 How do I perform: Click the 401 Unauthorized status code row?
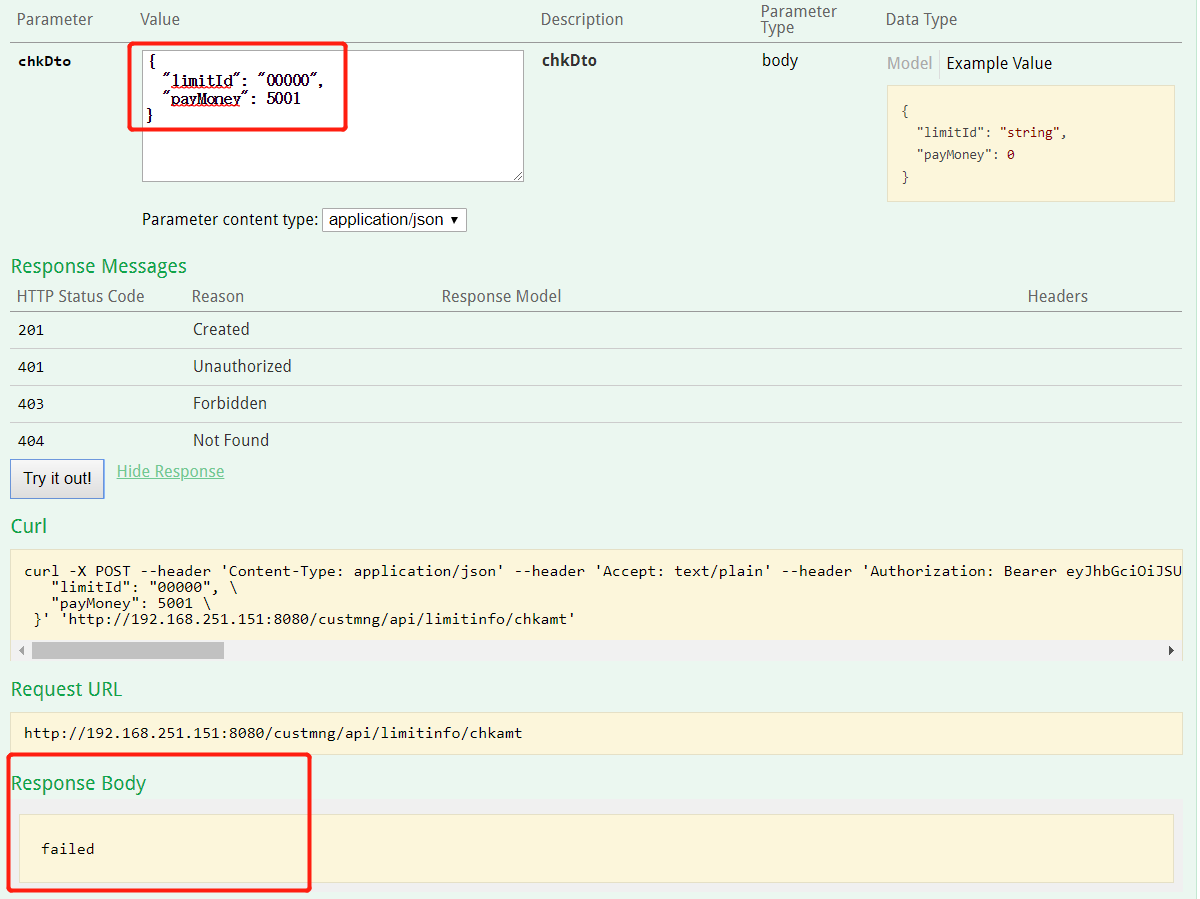coord(31,366)
